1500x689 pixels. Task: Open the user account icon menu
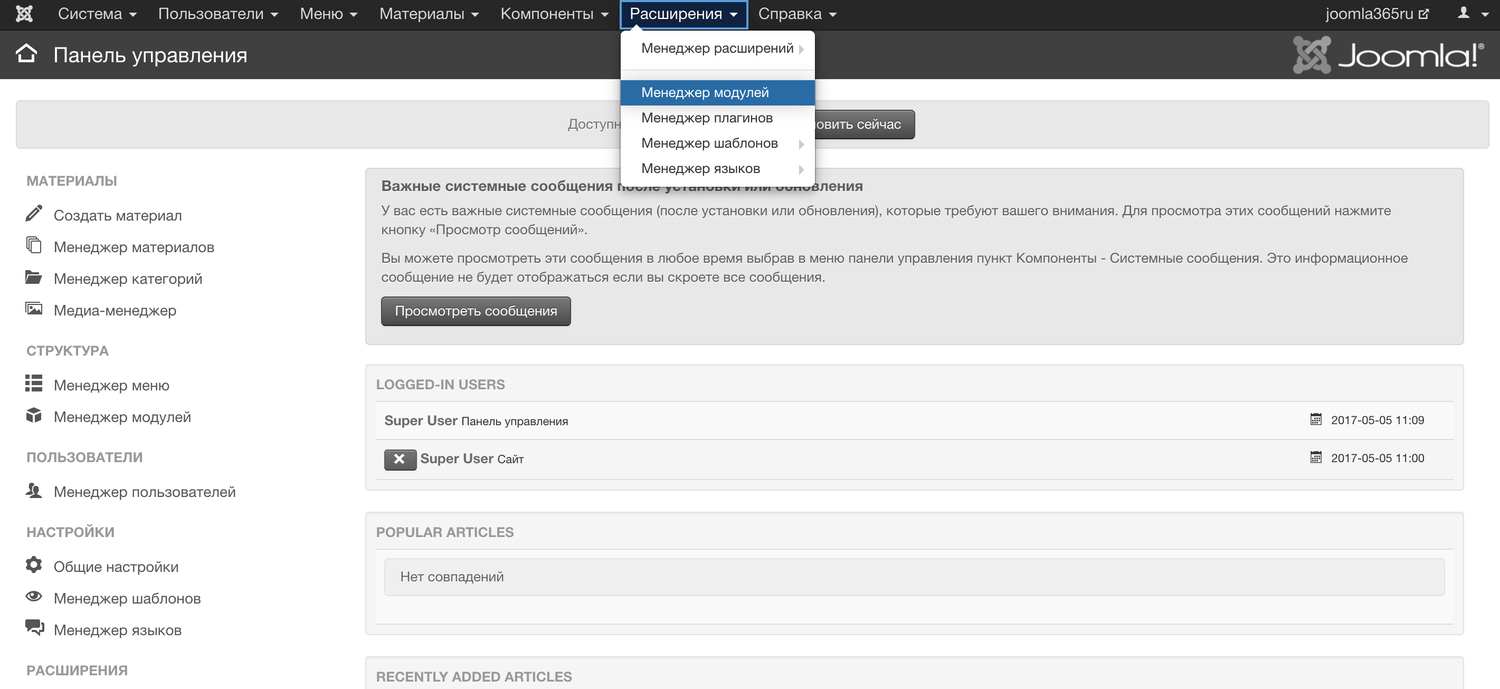[1470, 14]
